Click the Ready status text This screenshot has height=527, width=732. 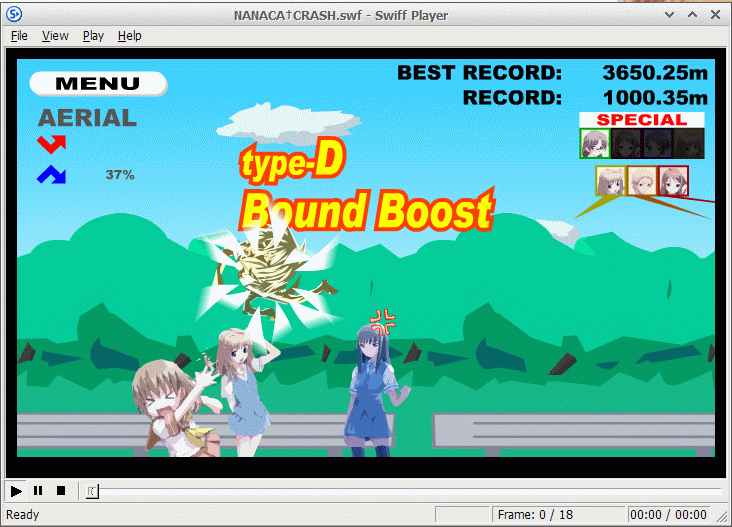(x=22, y=515)
